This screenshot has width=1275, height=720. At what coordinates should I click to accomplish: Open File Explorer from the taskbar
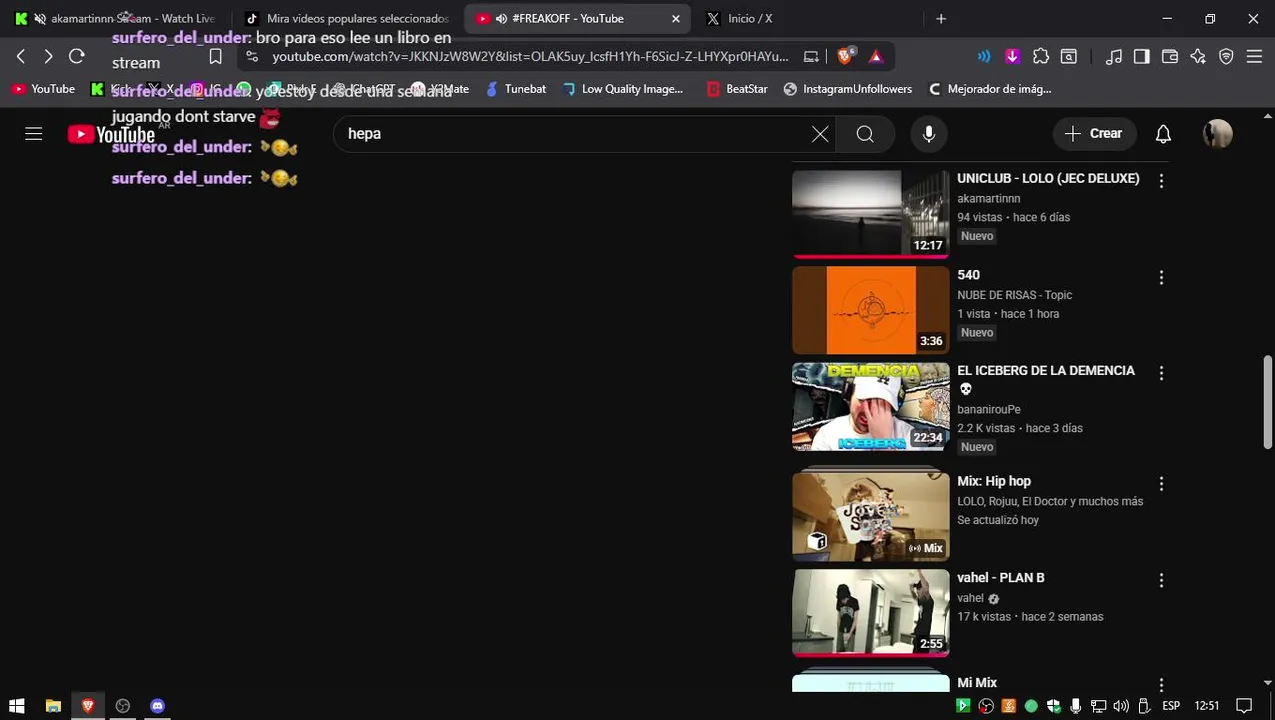click(53, 706)
